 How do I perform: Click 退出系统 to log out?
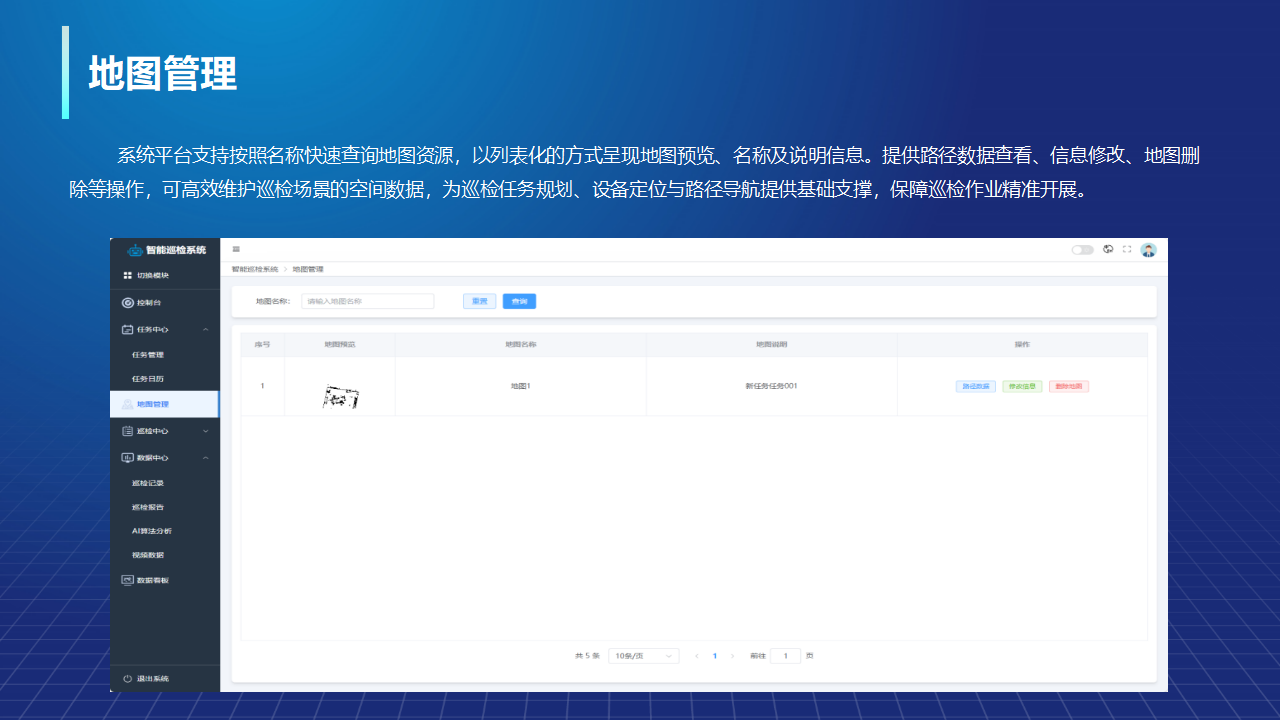pyautogui.click(x=153, y=679)
